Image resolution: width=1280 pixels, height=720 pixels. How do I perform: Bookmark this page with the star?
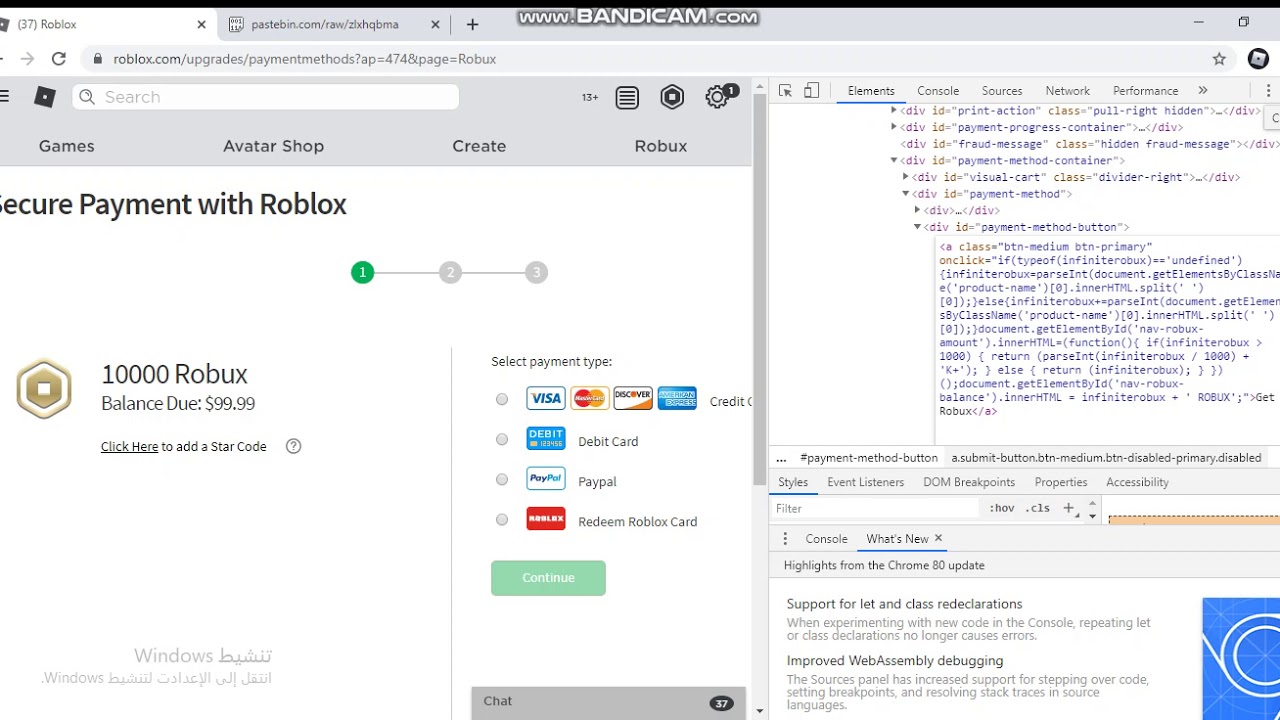(1219, 59)
